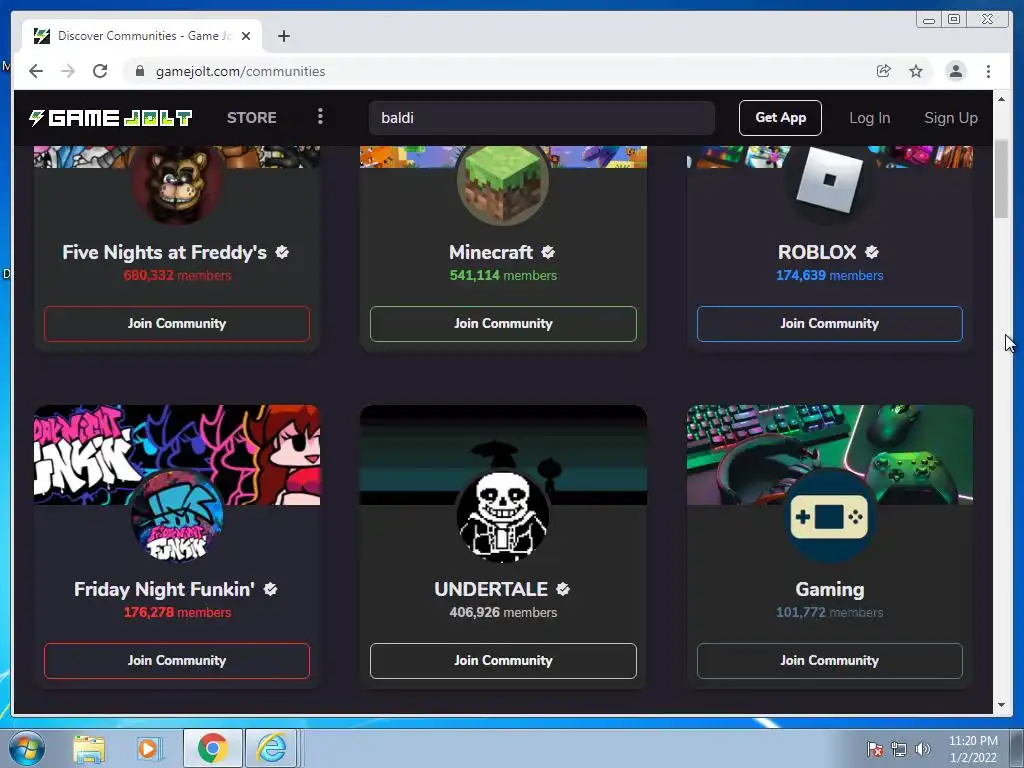Image resolution: width=1024 pixels, height=768 pixels.
Task: Click the Friday Night Funkin' avatar
Action: (x=177, y=517)
